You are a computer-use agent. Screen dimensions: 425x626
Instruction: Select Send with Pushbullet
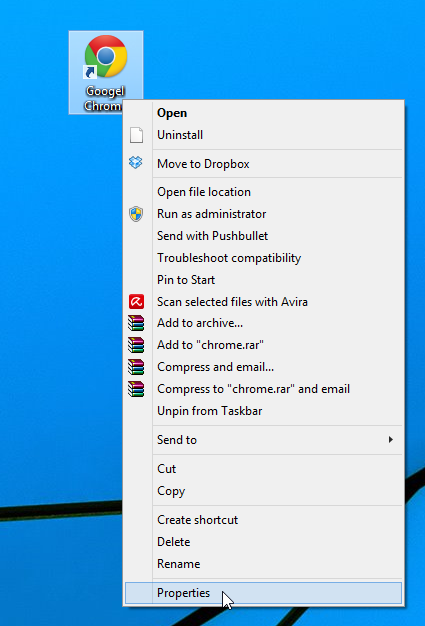tap(263, 236)
